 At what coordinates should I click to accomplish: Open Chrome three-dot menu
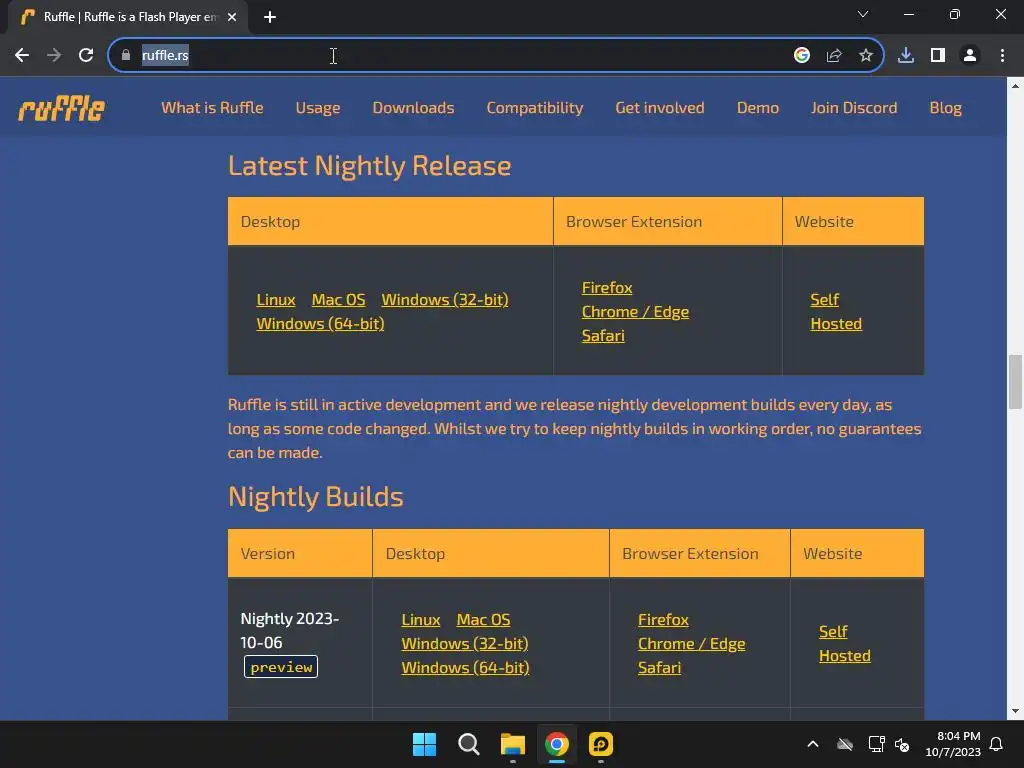(1002, 56)
